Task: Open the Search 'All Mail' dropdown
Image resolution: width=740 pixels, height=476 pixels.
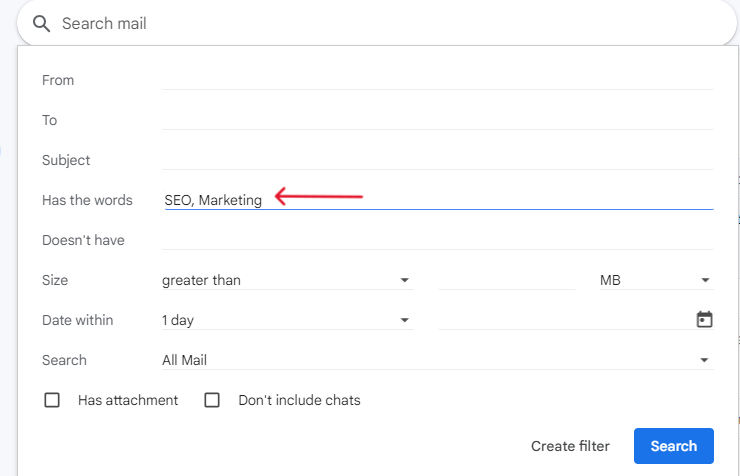Action: (x=437, y=360)
